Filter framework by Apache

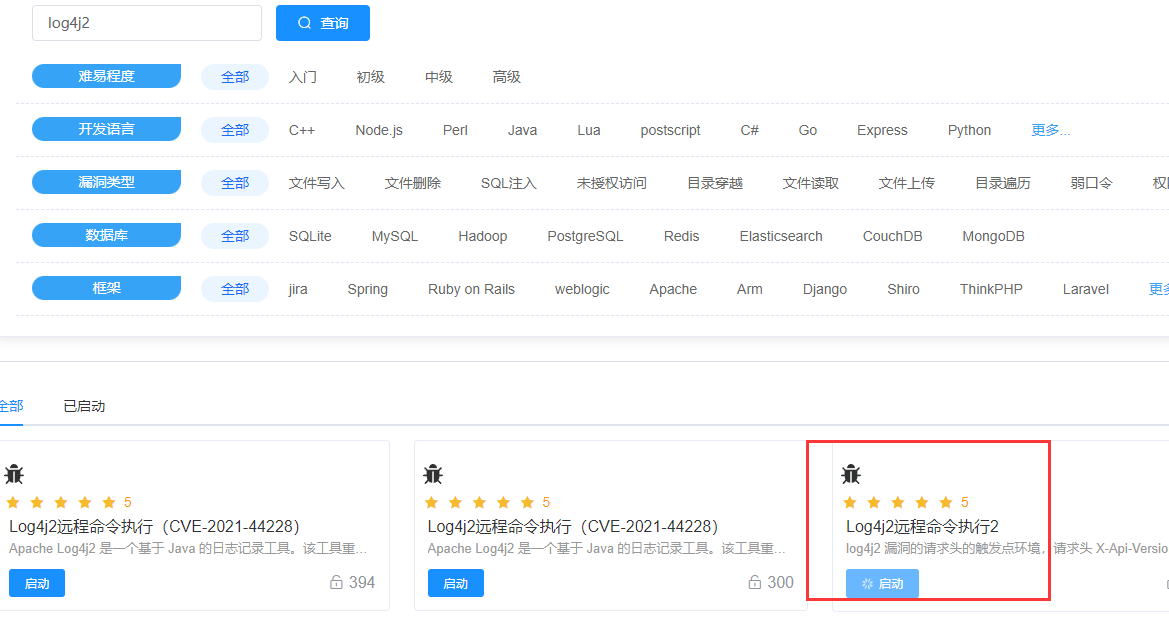[673, 289]
